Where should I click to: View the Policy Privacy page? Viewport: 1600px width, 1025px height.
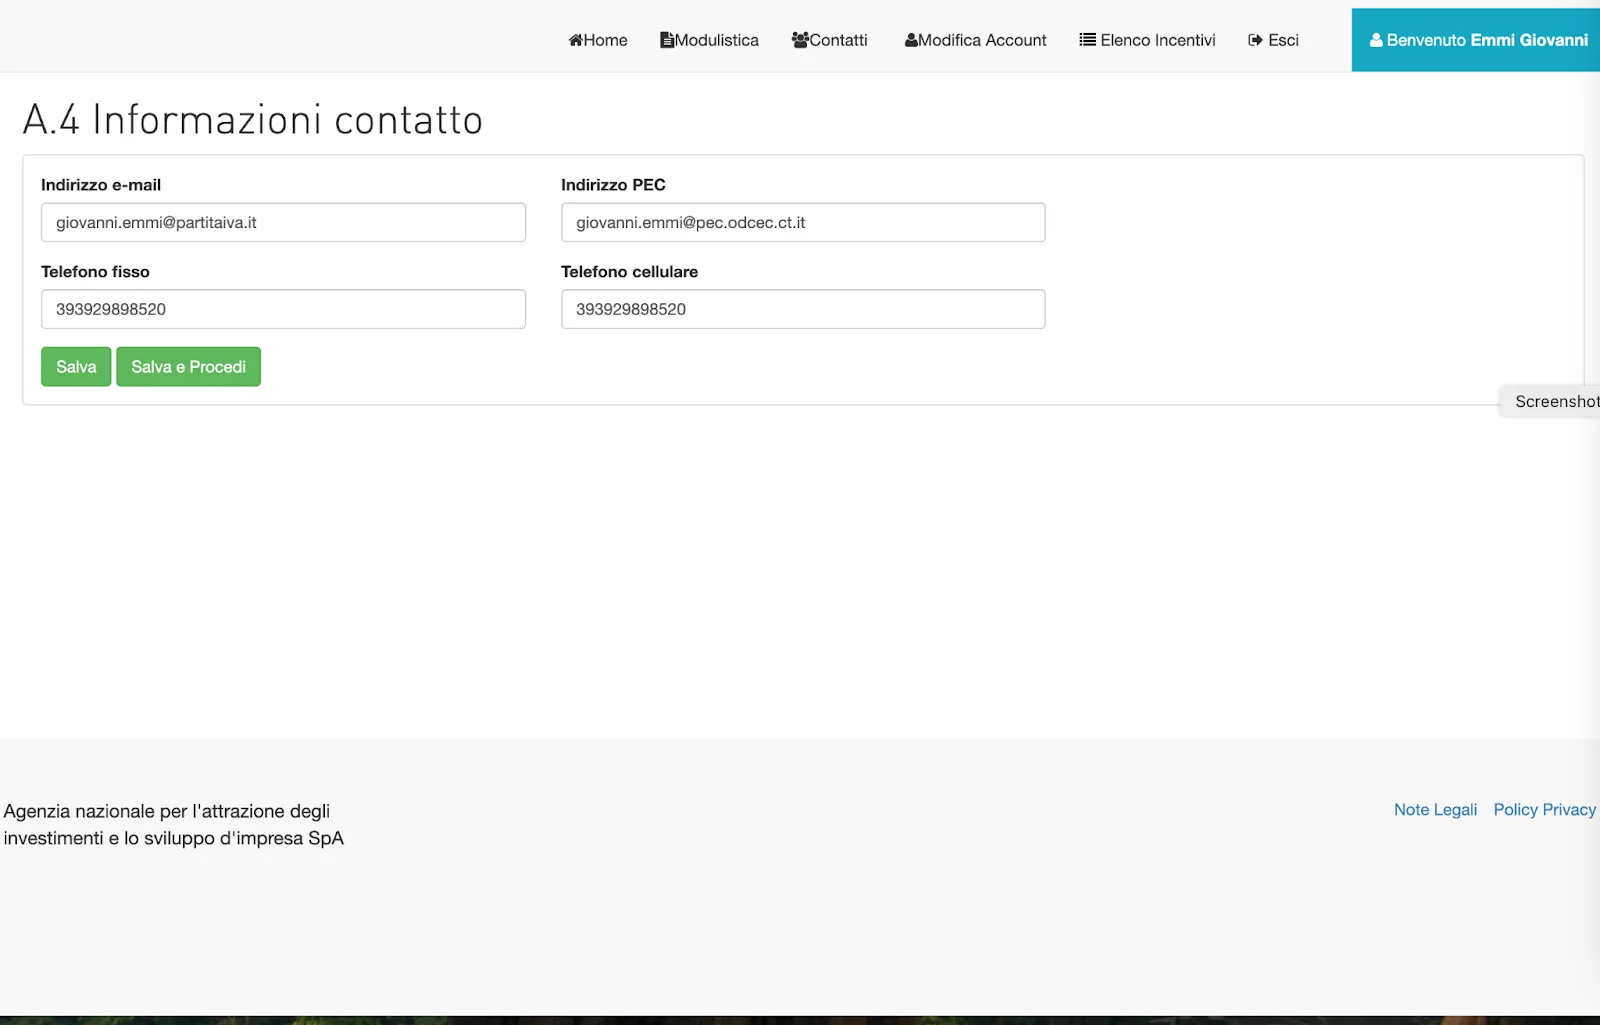point(1544,809)
